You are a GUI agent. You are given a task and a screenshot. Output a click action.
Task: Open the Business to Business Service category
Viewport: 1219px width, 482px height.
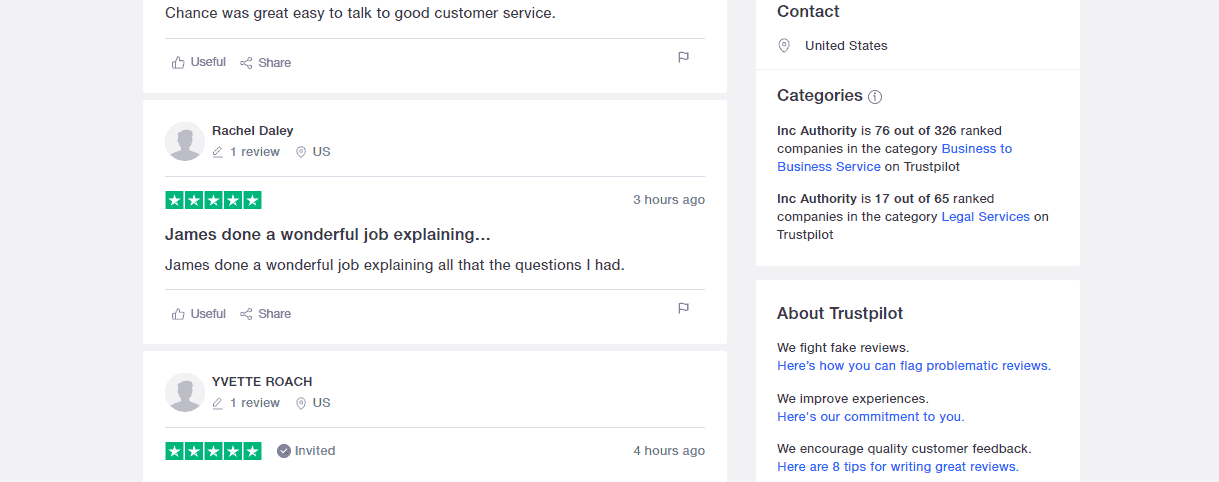[894, 158]
